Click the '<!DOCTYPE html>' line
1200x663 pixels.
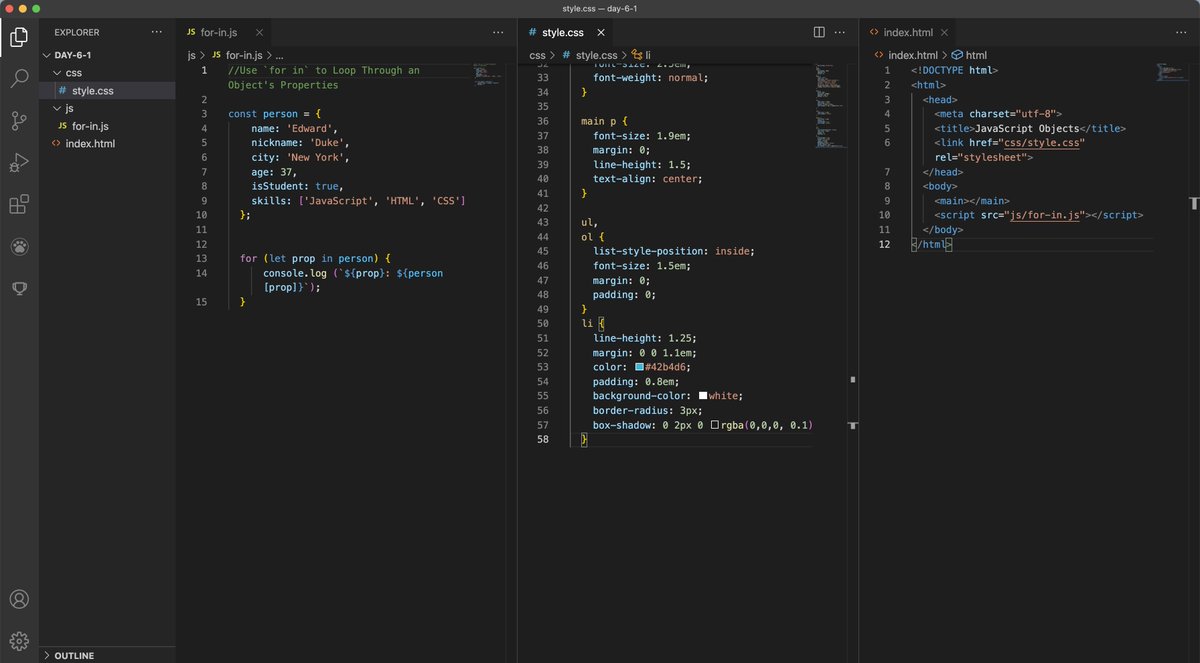tap(954, 71)
